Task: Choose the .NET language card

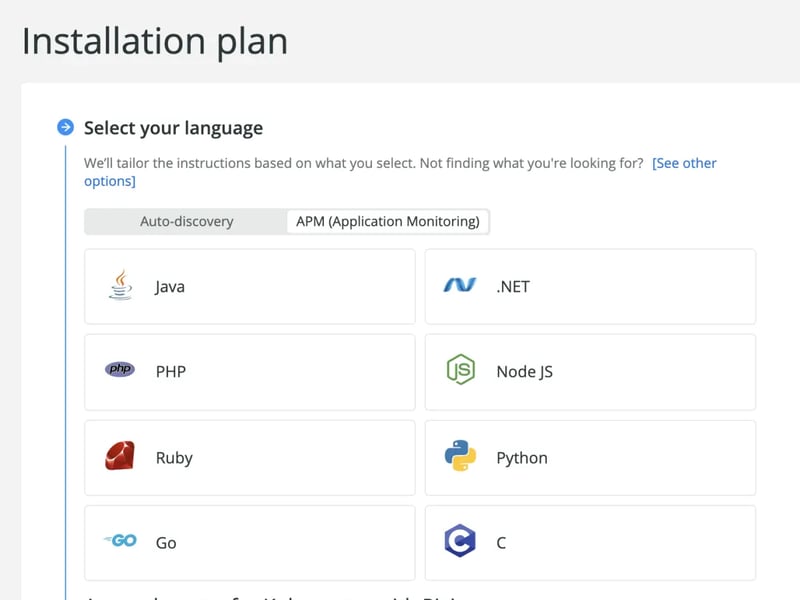Action: 590,287
